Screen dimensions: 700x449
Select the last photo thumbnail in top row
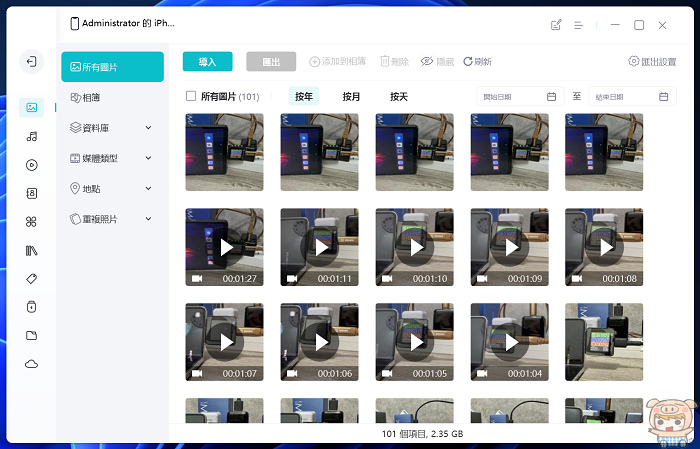(604, 152)
